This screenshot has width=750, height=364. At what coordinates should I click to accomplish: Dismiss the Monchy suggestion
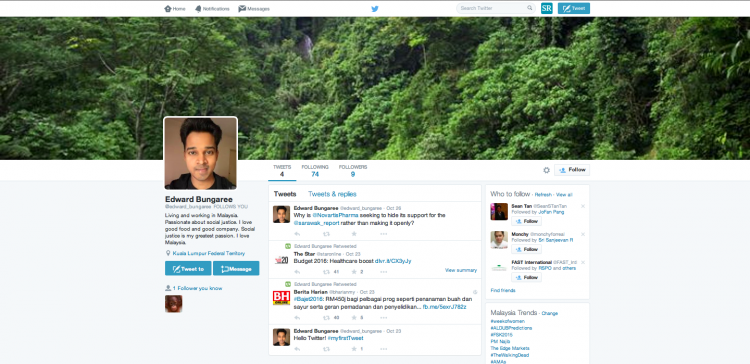[583, 234]
